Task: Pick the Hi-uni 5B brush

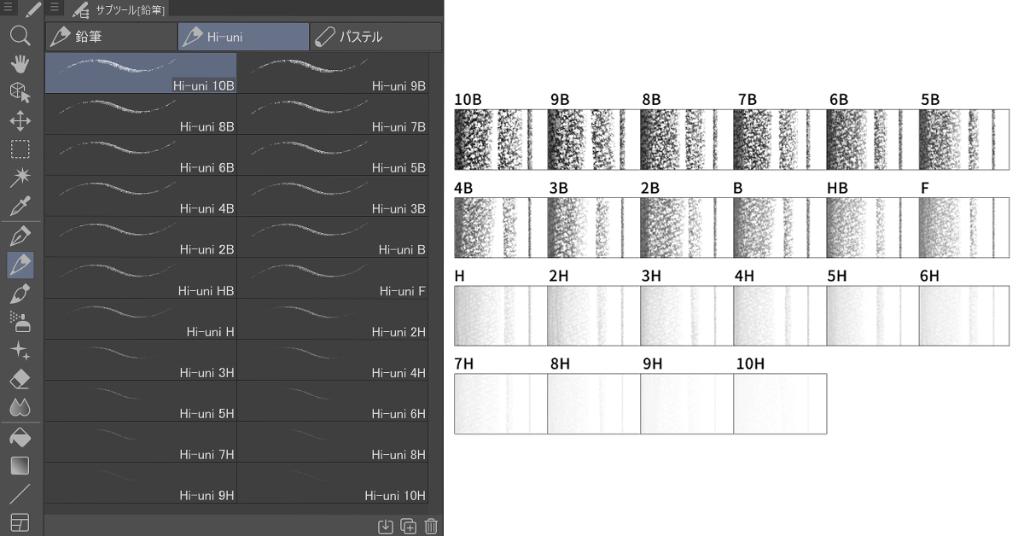Action: (x=333, y=155)
